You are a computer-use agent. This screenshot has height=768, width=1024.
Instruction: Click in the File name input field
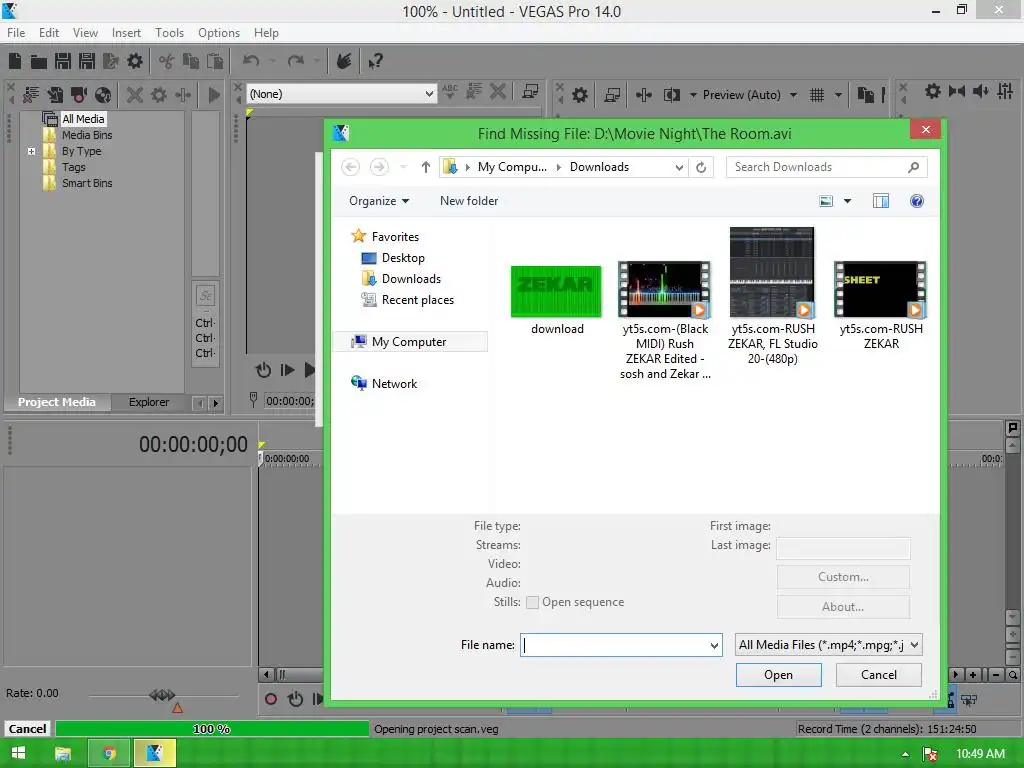614,645
